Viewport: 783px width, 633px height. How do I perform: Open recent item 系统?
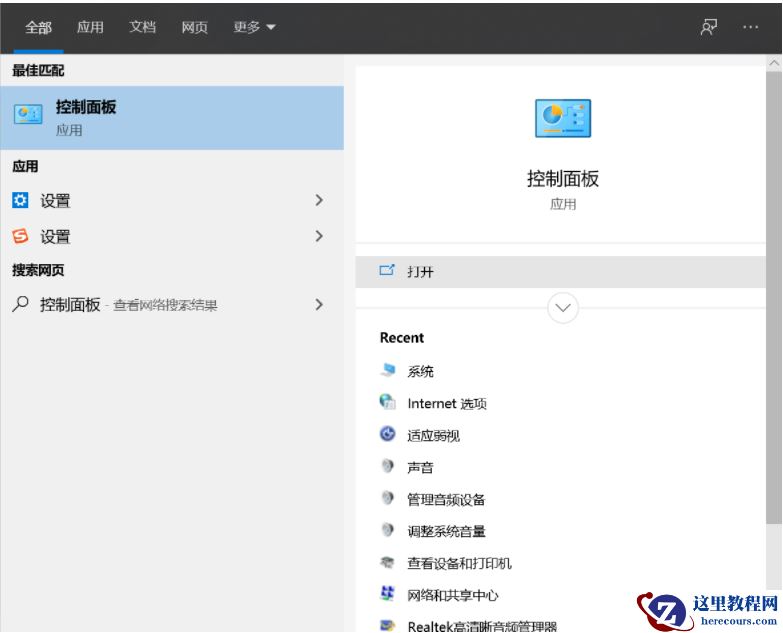(x=420, y=371)
